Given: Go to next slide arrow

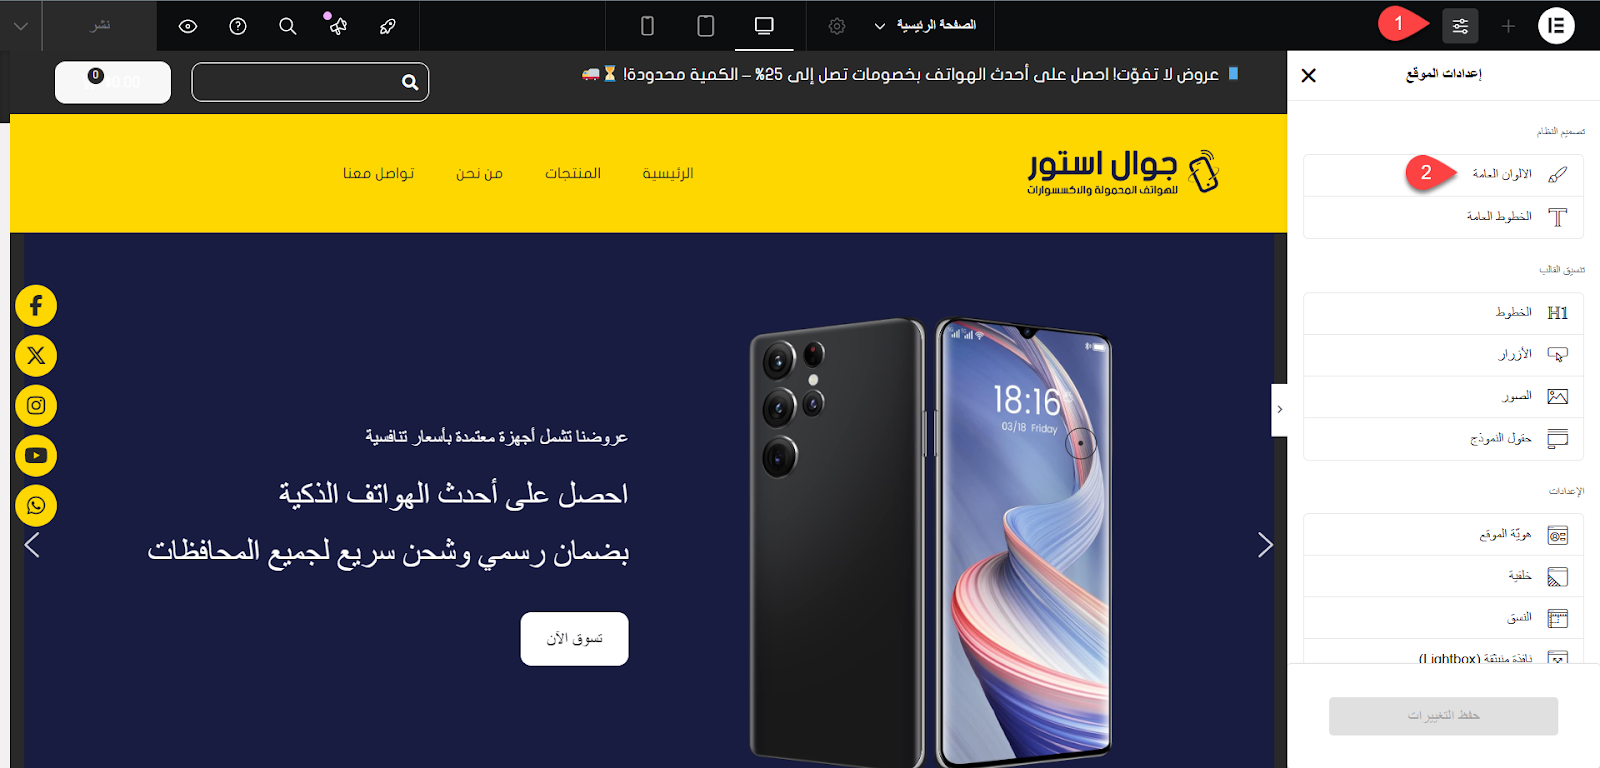Looking at the screenshot, I should pos(1265,545).
